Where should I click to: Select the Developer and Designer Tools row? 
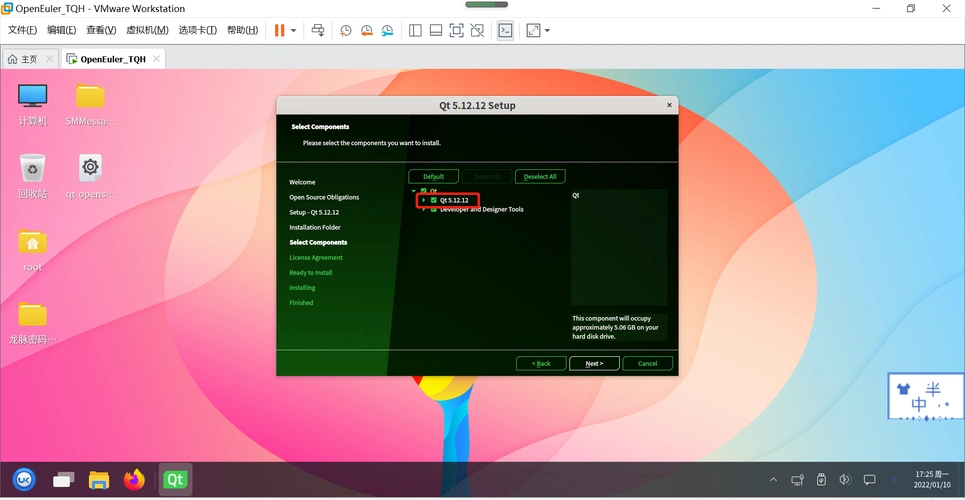481,209
